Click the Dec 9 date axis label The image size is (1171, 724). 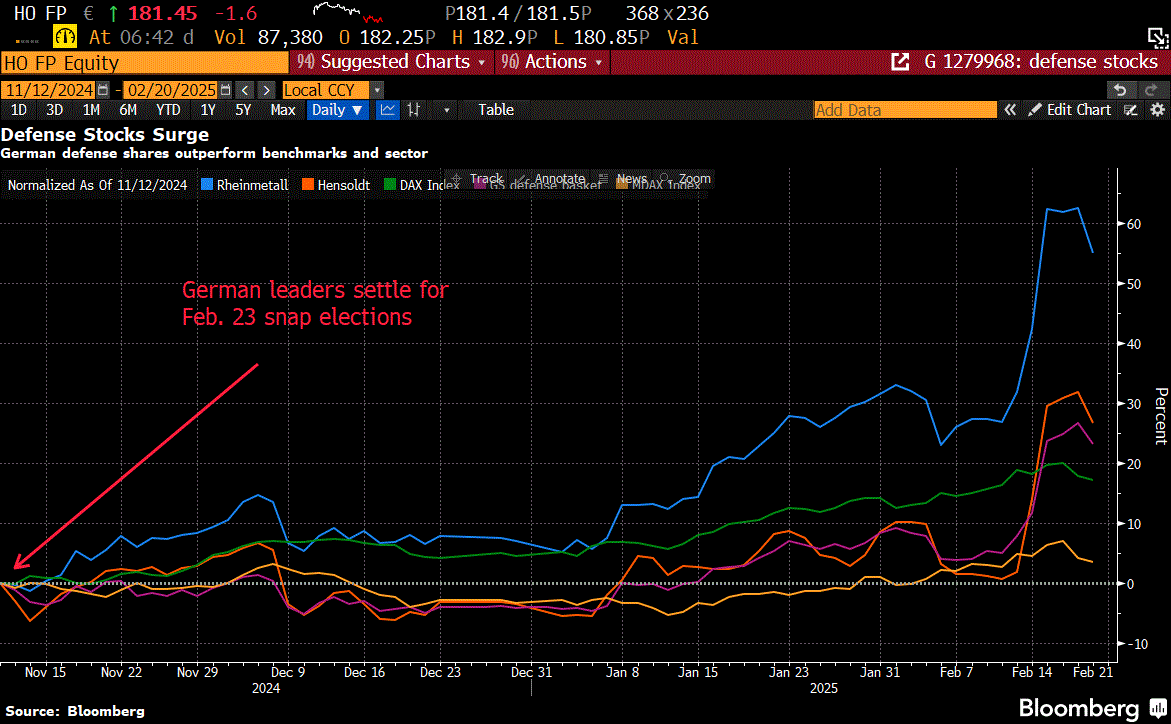288,672
